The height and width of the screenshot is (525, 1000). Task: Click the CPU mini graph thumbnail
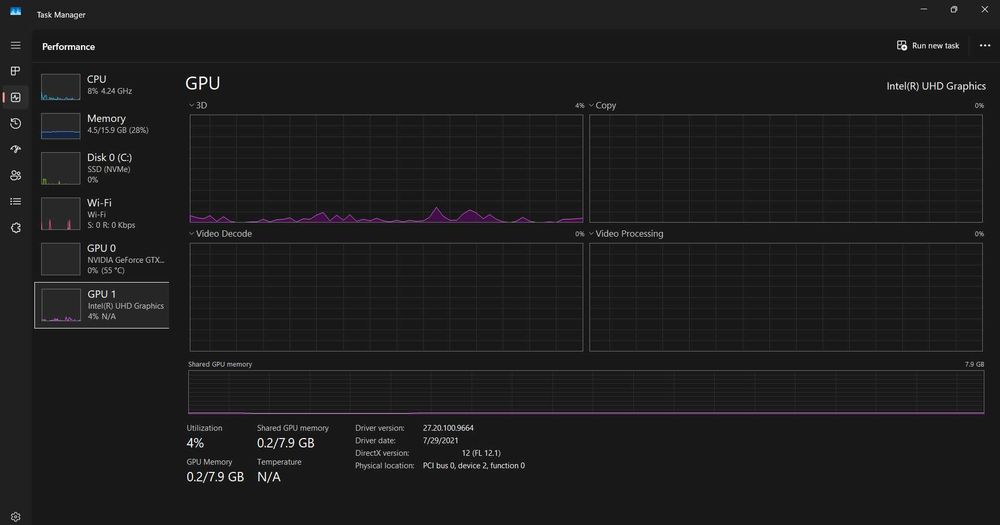click(x=61, y=87)
